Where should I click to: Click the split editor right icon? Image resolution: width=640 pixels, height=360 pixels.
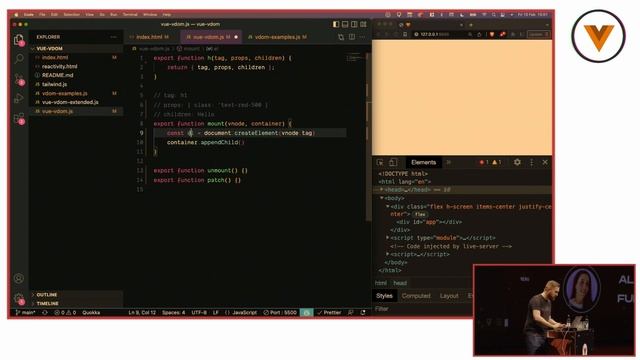pos(351,37)
